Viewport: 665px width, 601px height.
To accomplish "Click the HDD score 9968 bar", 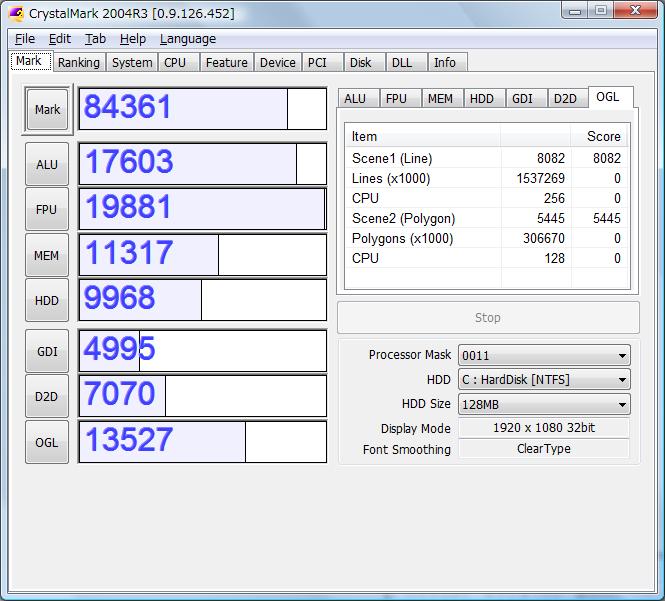I will (203, 300).
